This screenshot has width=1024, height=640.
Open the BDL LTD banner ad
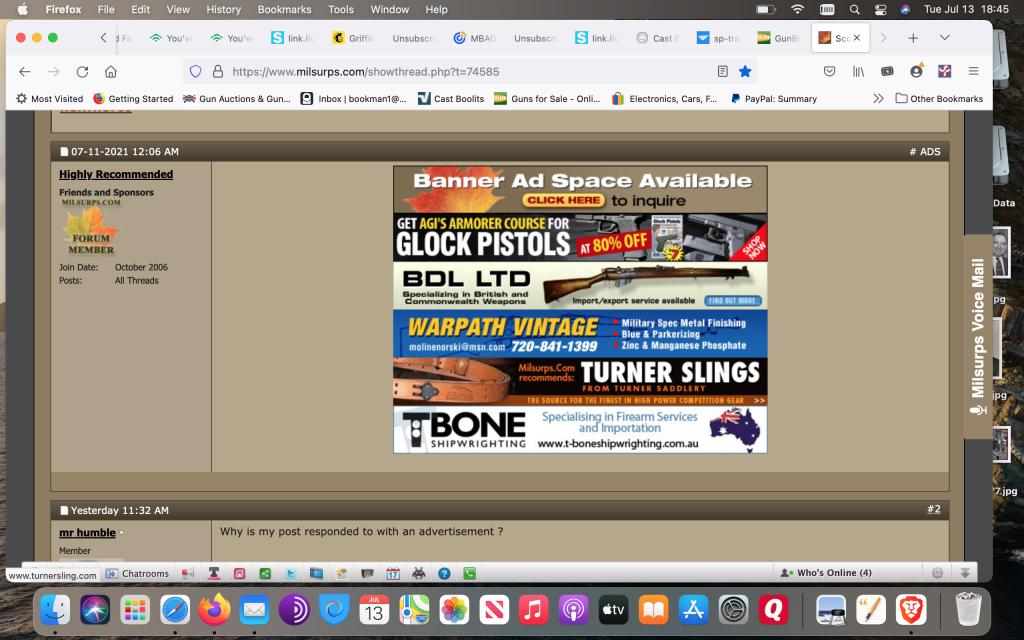click(x=580, y=285)
